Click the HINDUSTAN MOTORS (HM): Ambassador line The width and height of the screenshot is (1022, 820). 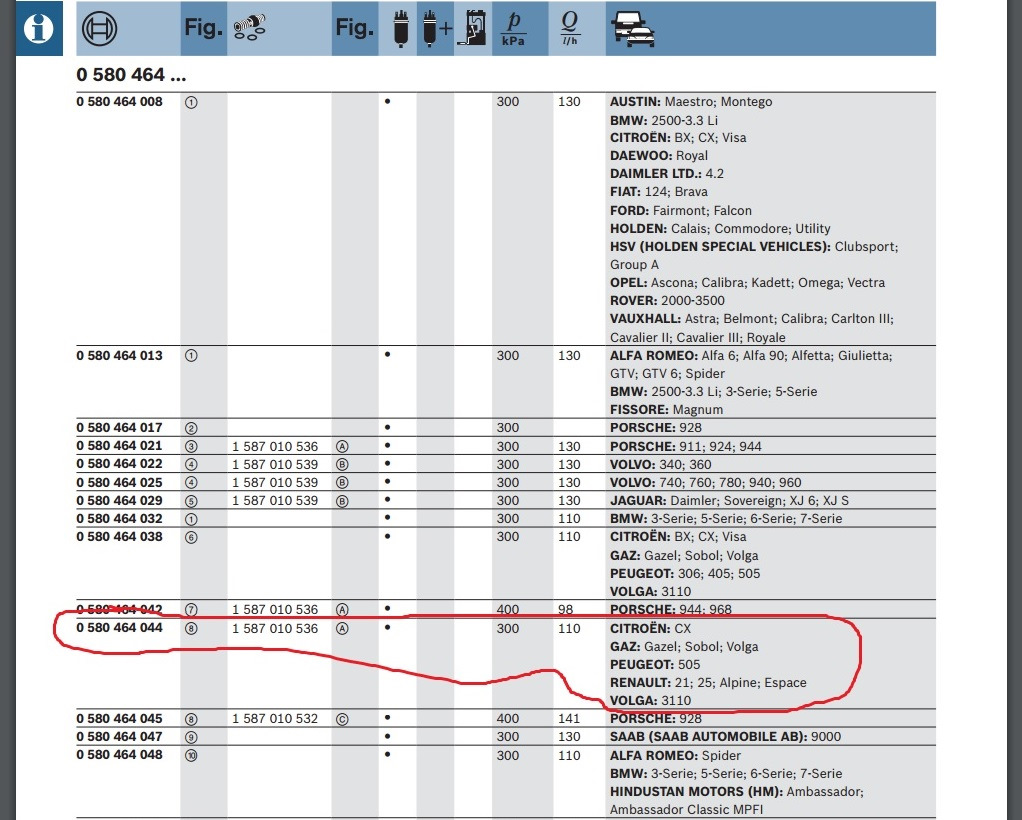coord(737,791)
